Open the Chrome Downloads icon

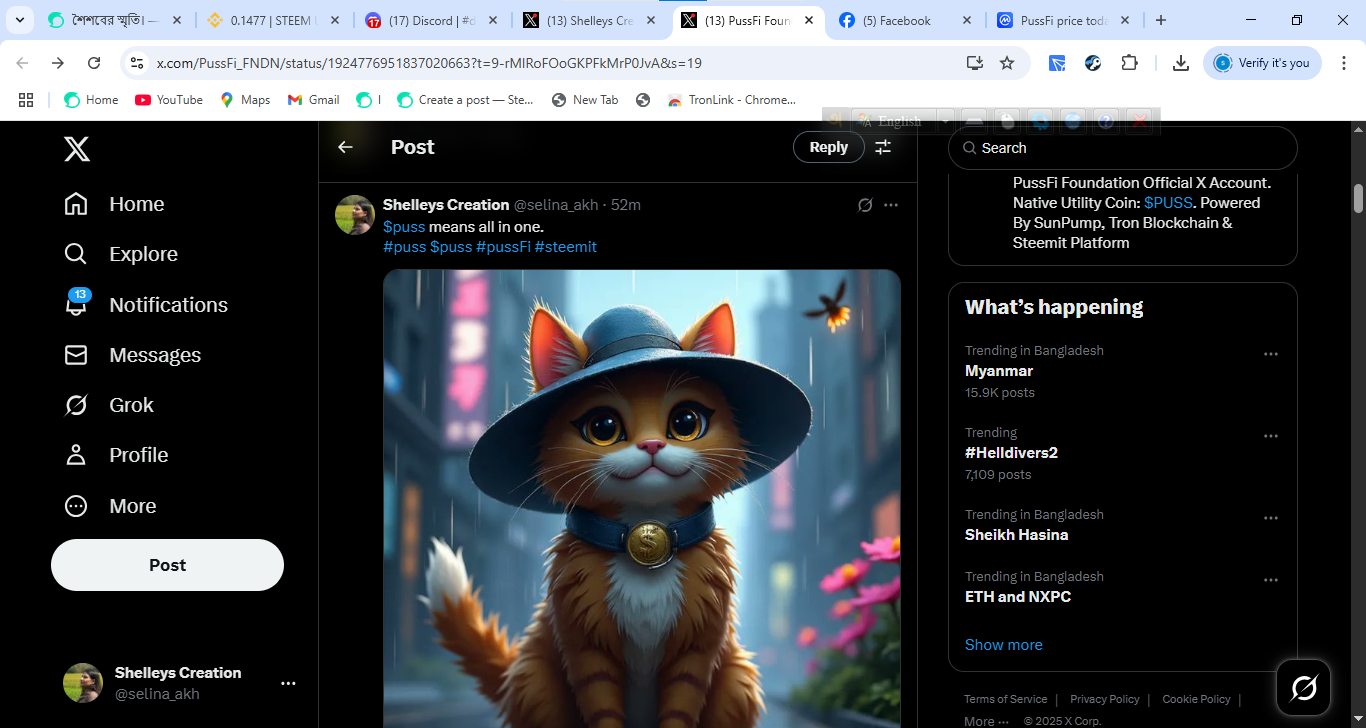[x=1181, y=63]
